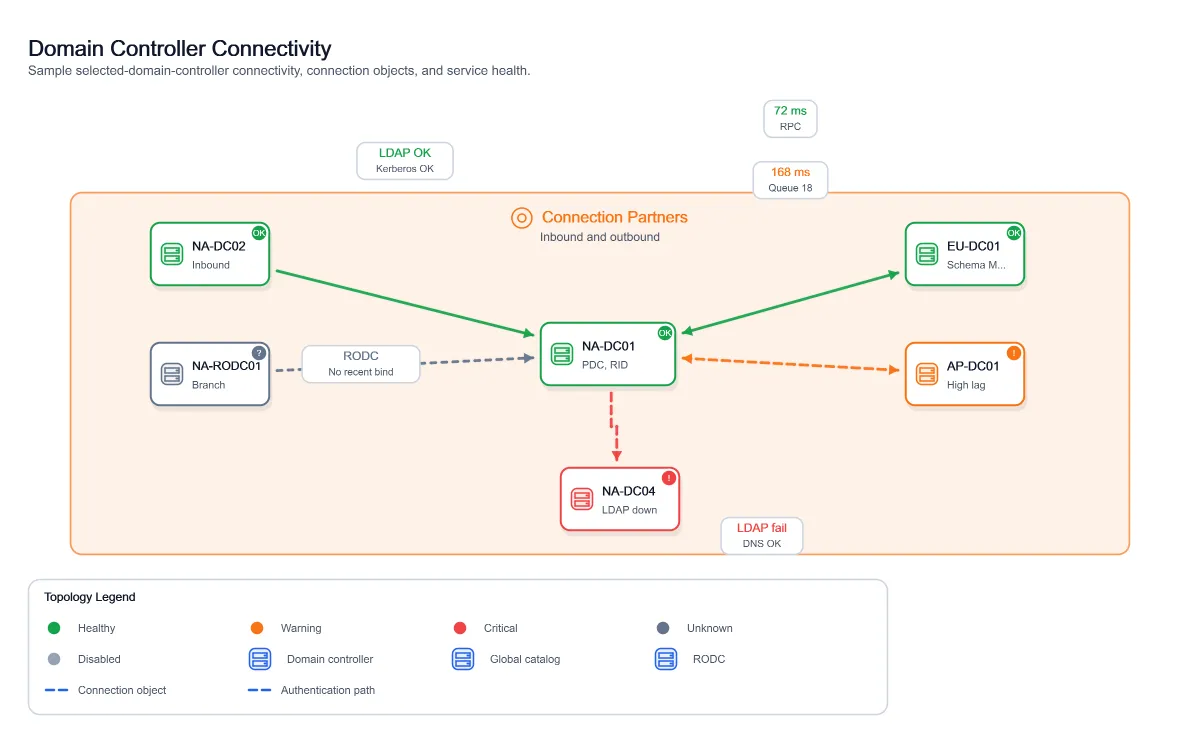Click the orange Warning legend dot
This screenshot has height=743, width=1200.
257,628
